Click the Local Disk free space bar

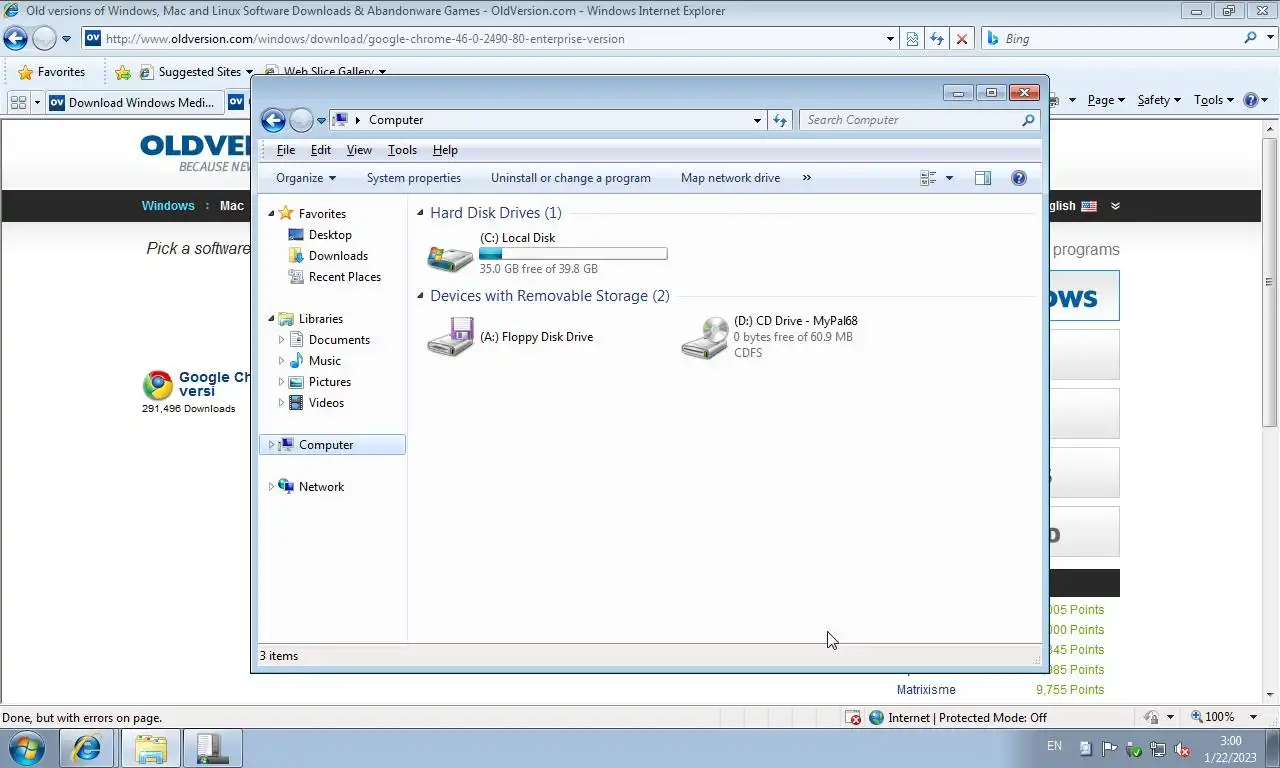573,254
